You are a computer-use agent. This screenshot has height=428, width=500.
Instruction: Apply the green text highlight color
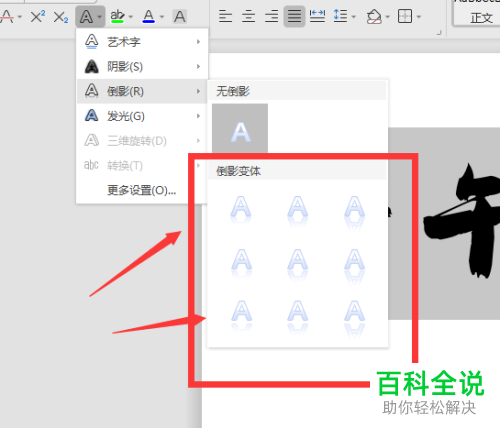[117, 16]
